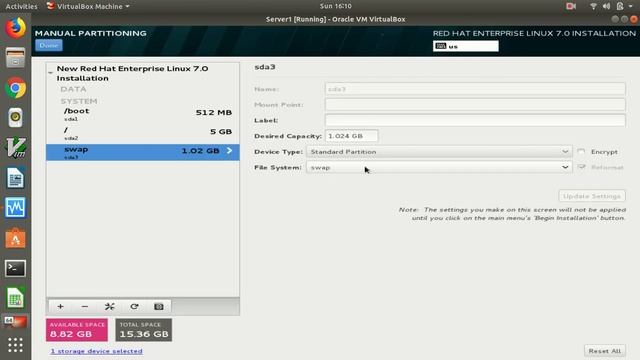640x360 pixels.
Task: Select the swap sda3 partition row
Action: pos(143,152)
